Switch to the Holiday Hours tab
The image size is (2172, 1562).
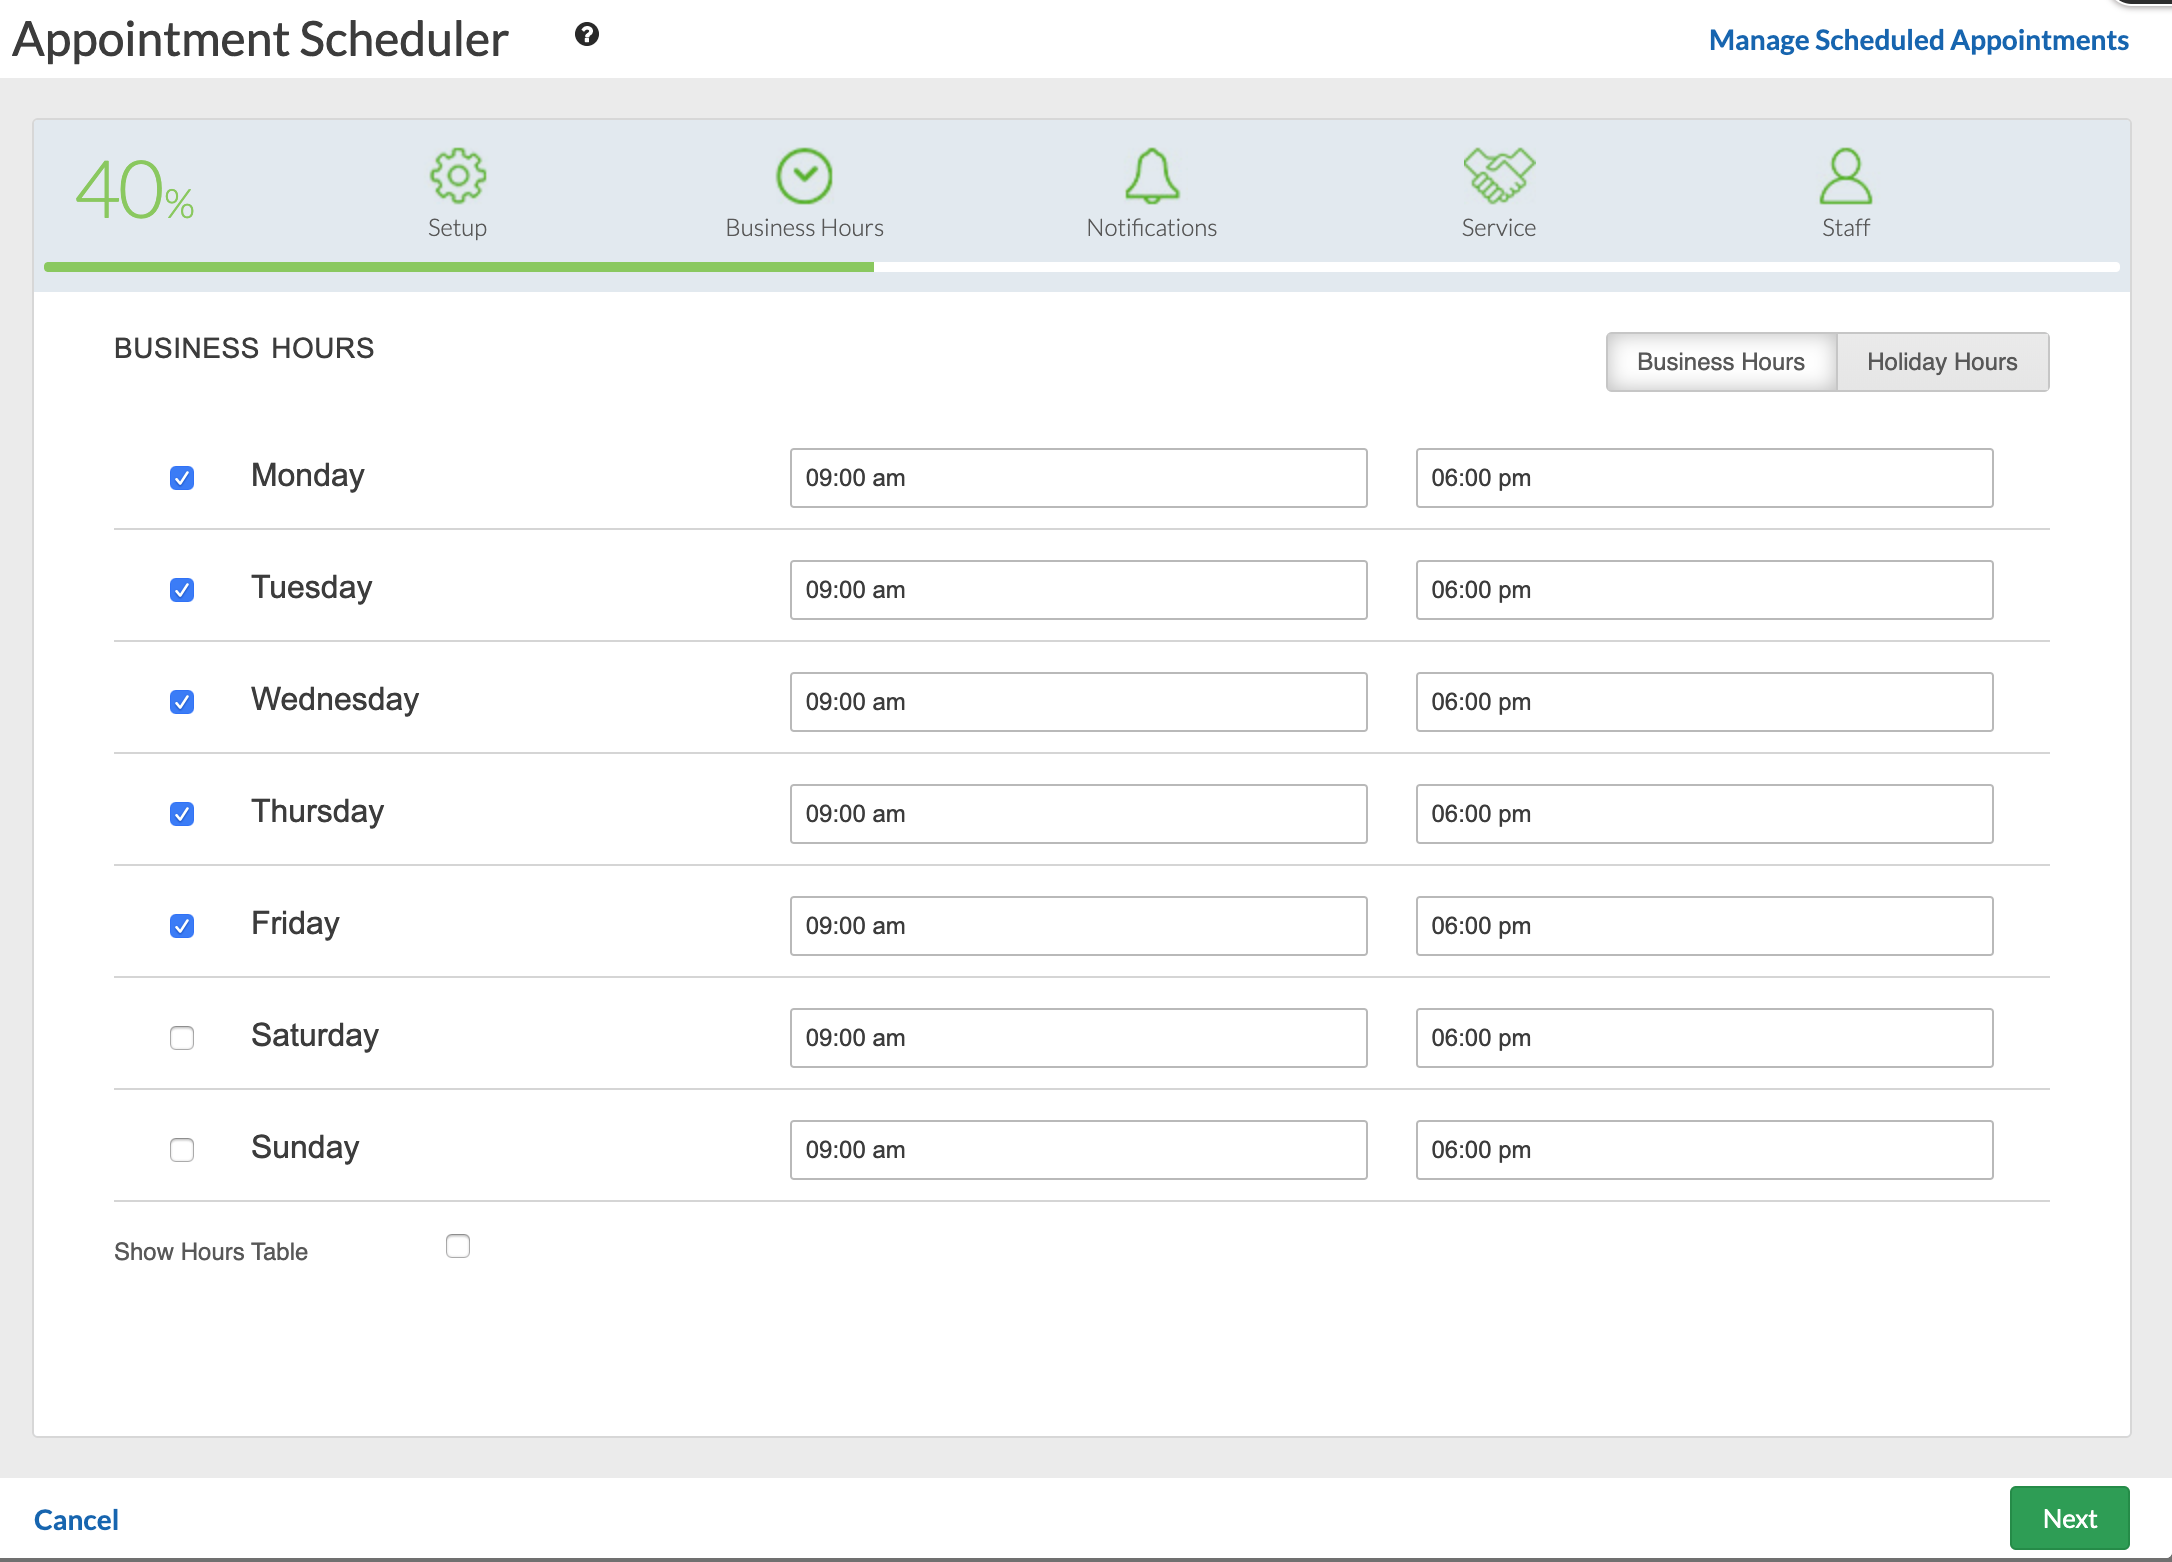pos(1942,362)
